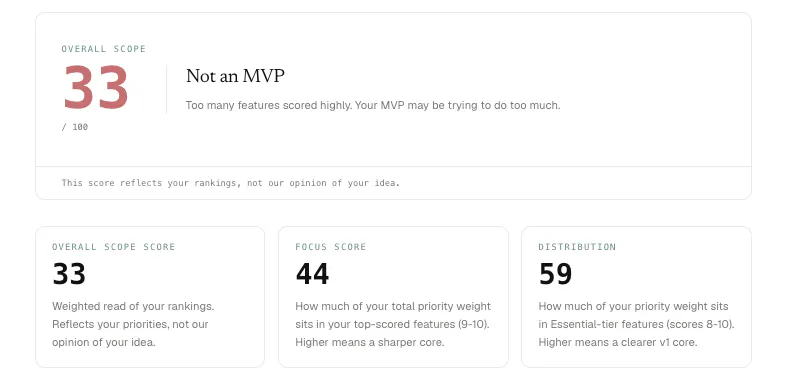
Task: Click the vertical divider beside the red score
Action: point(166,89)
